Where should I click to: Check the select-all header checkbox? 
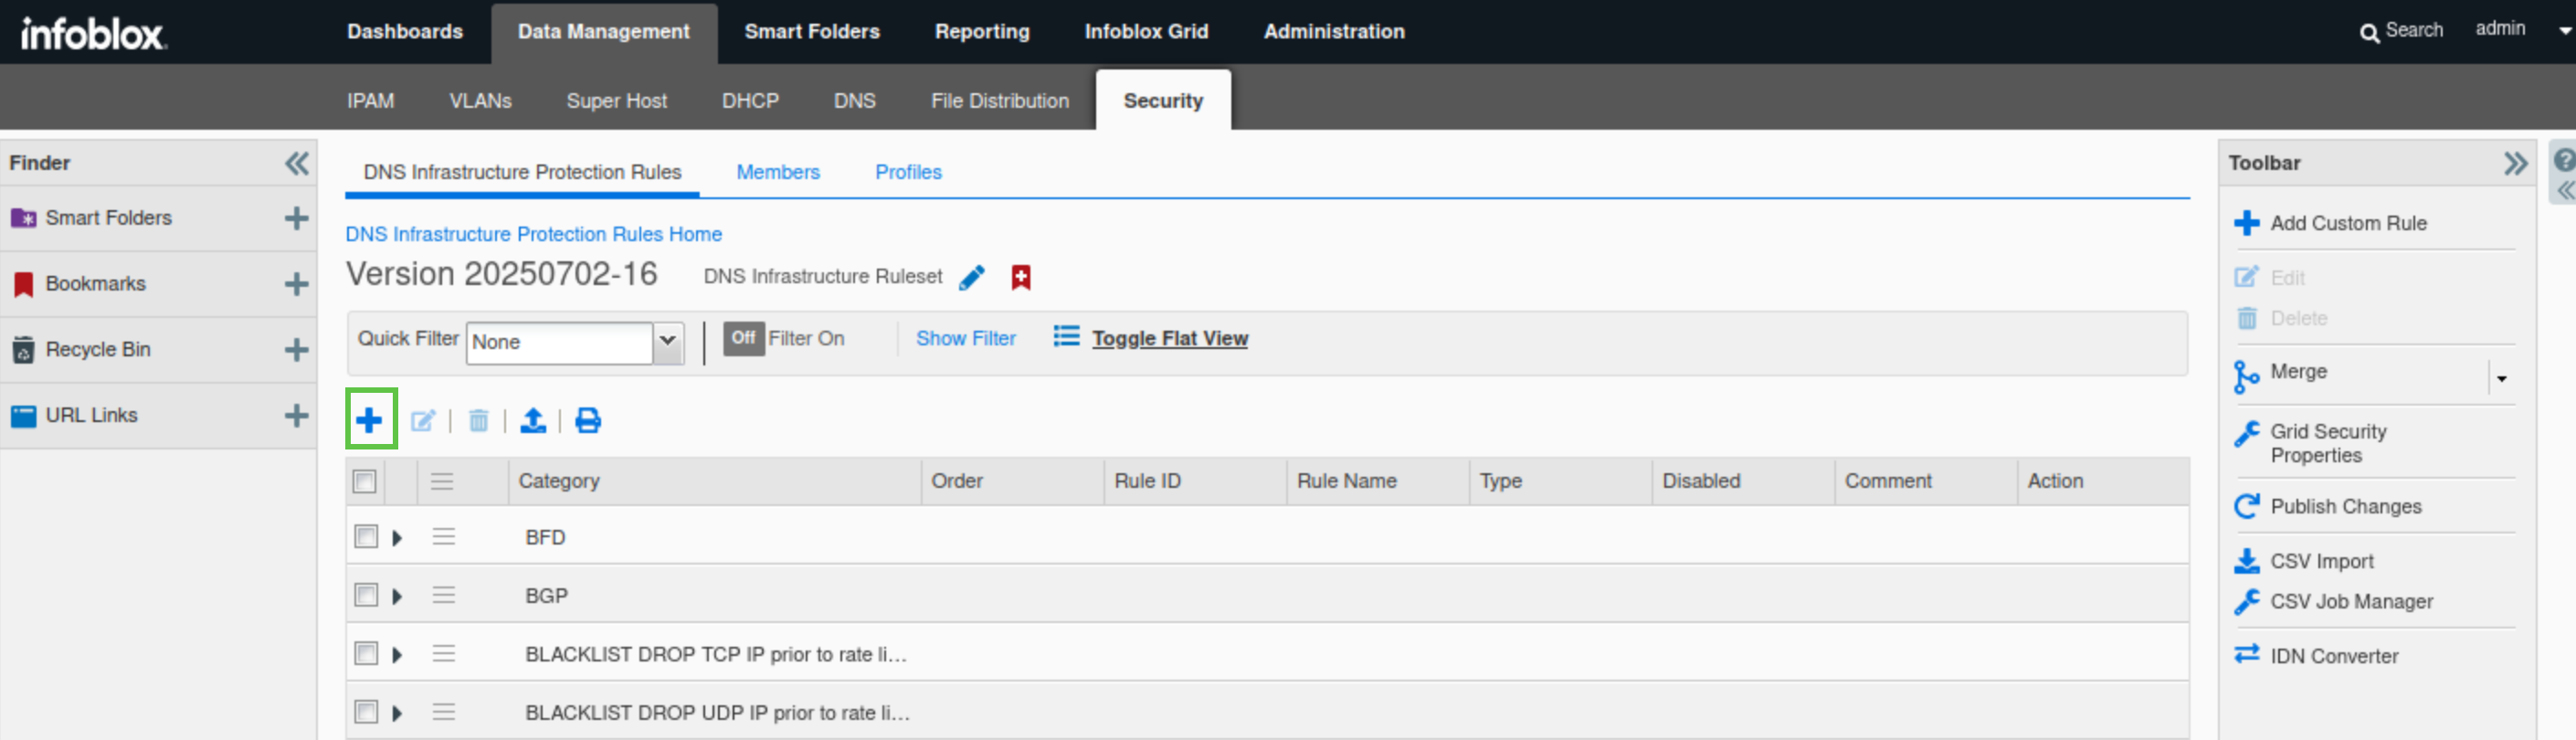(x=365, y=482)
